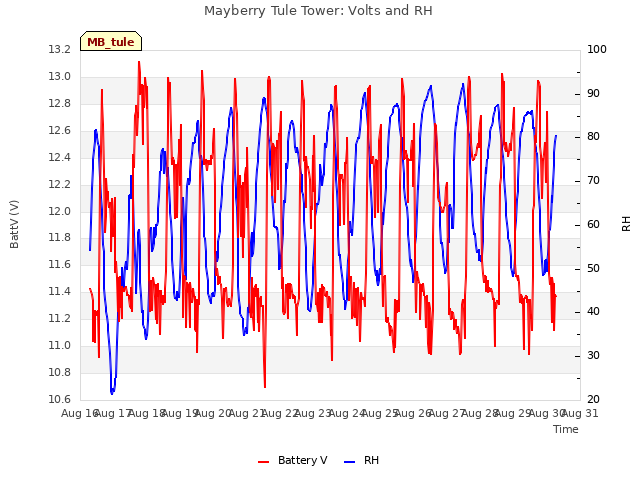This screenshot has height=480, width=640.
Task: Click the 80 RH tick label
Action: point(593,137)
